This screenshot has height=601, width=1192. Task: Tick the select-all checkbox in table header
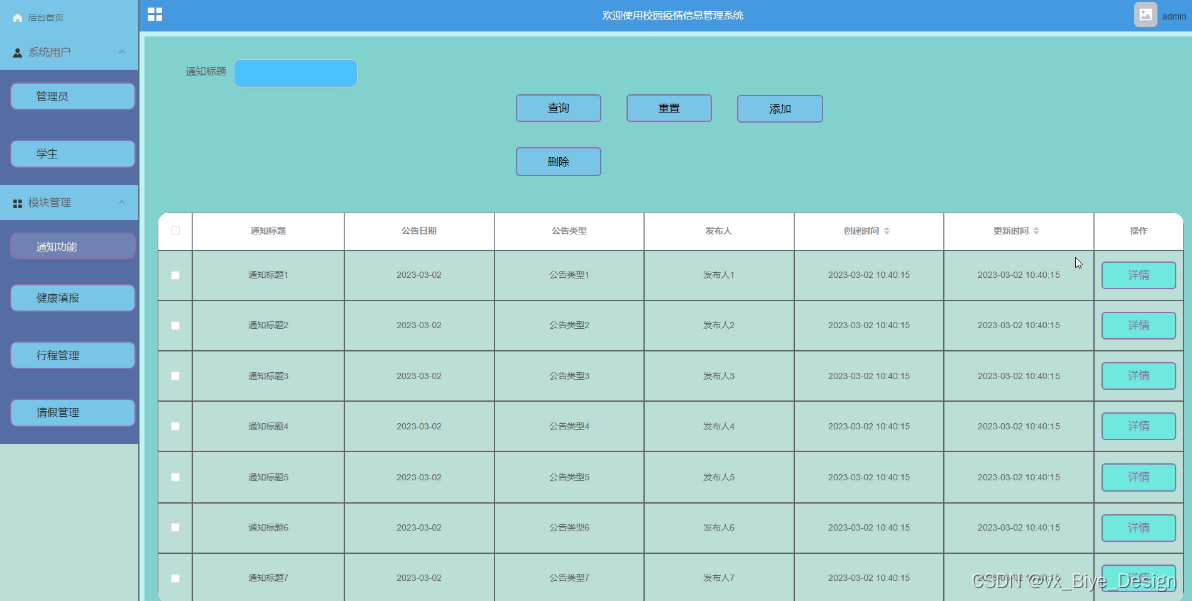pyautogui.click(x=176, y=230)
